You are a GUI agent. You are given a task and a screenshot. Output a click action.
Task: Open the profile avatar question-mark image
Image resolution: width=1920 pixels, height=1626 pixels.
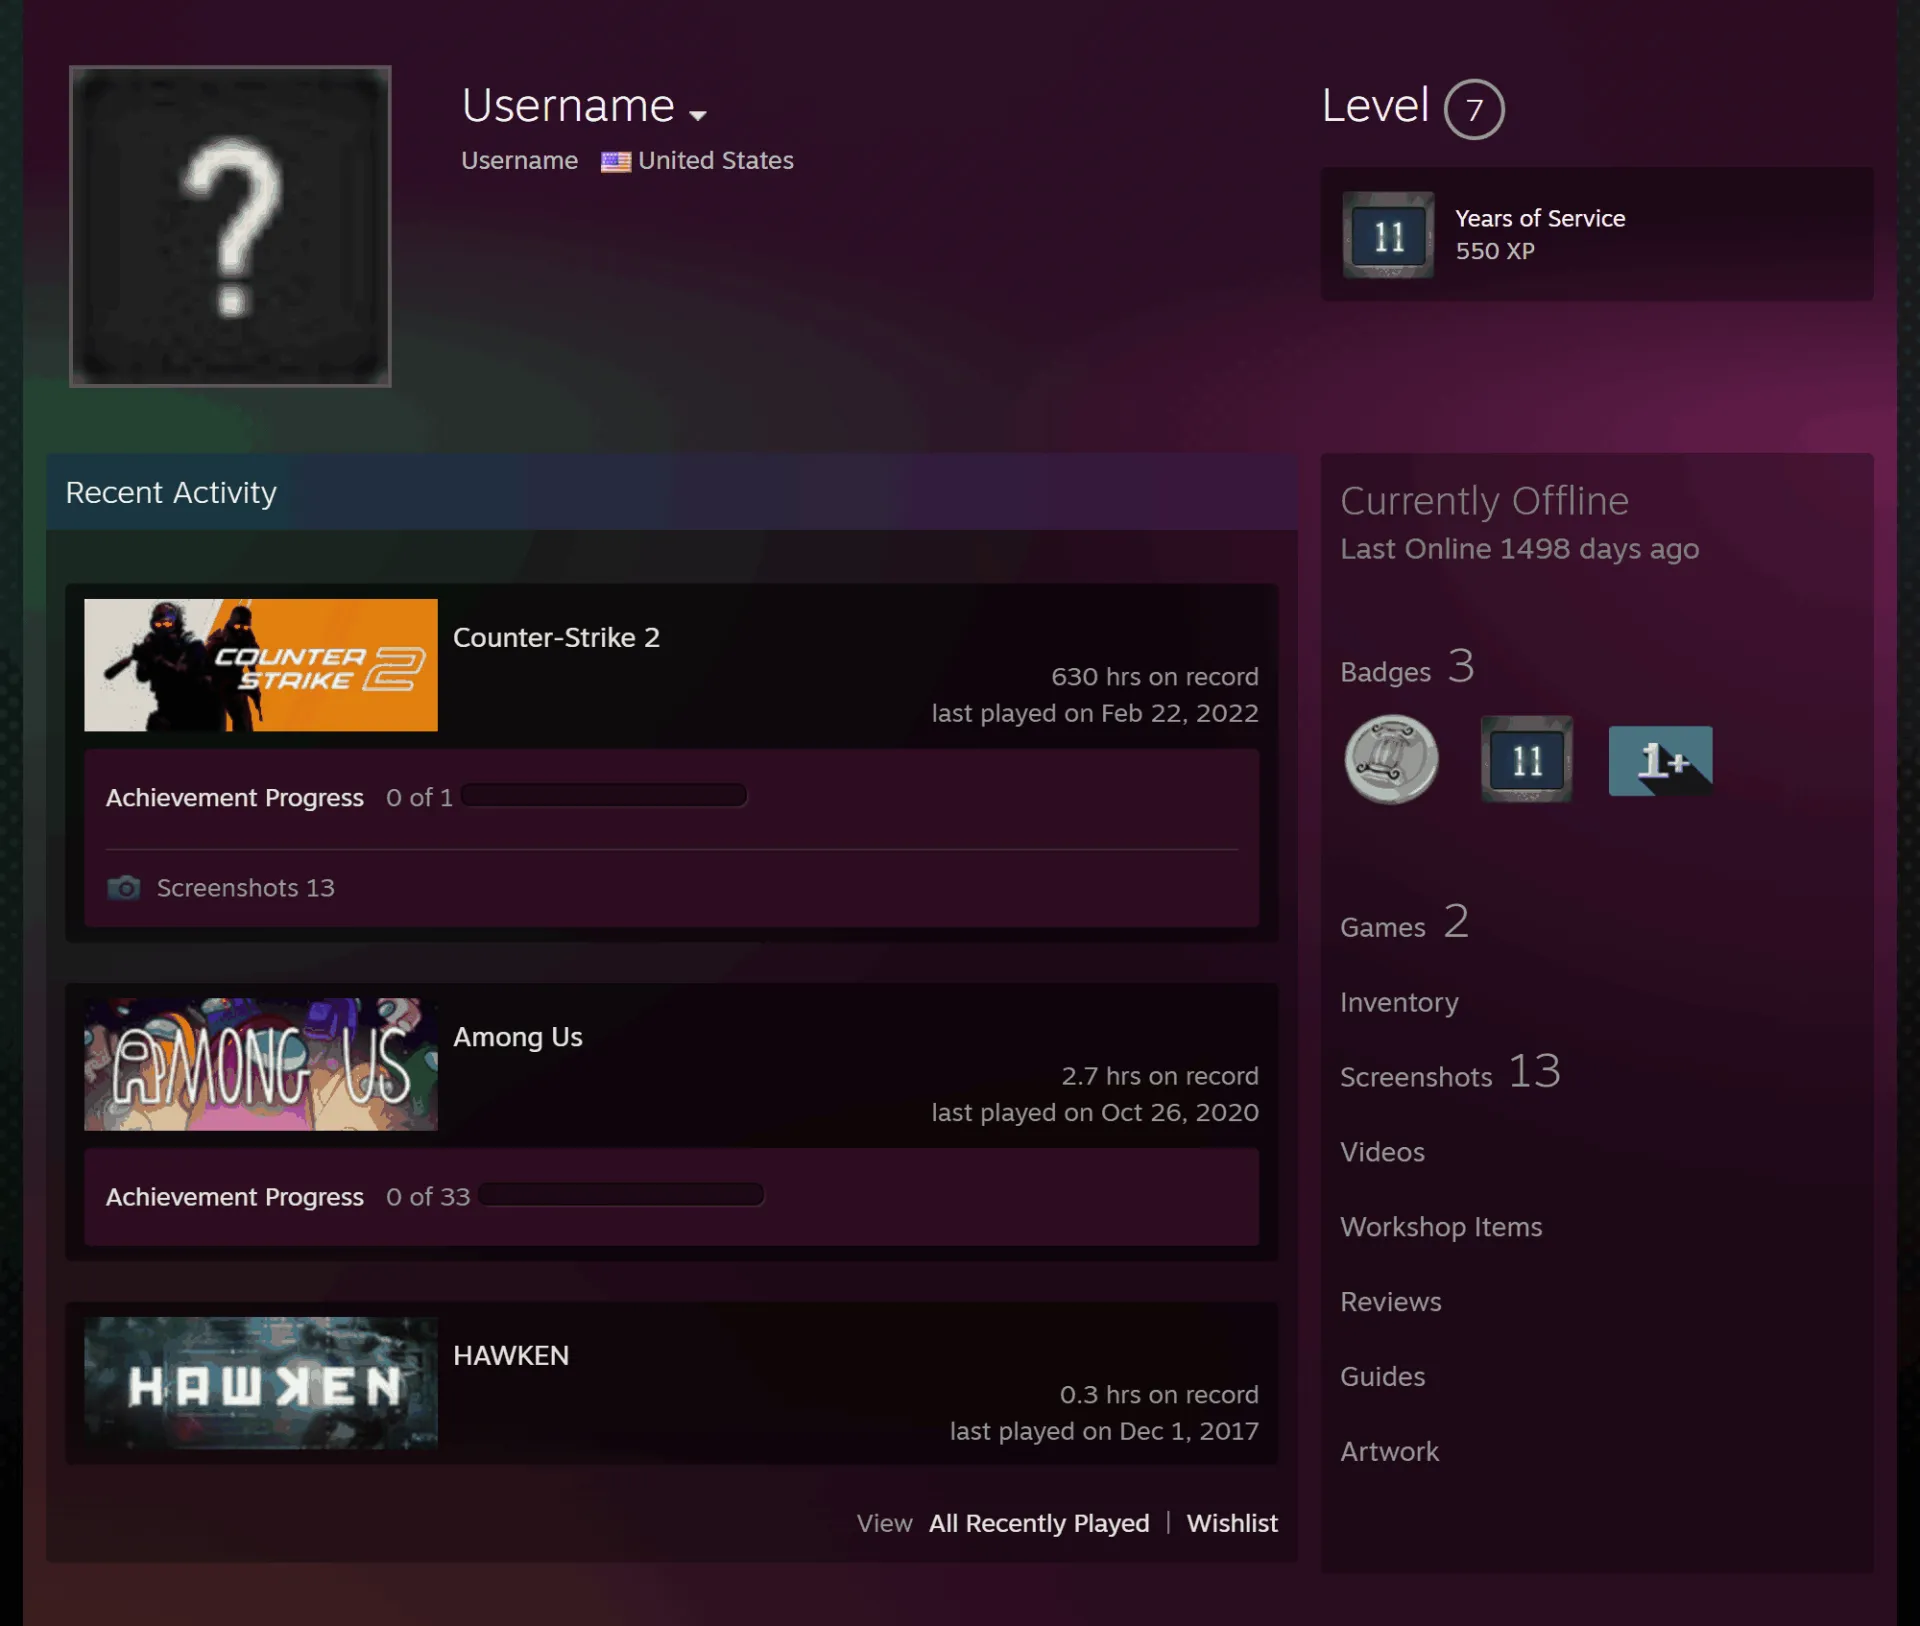[x=230, y=226]
